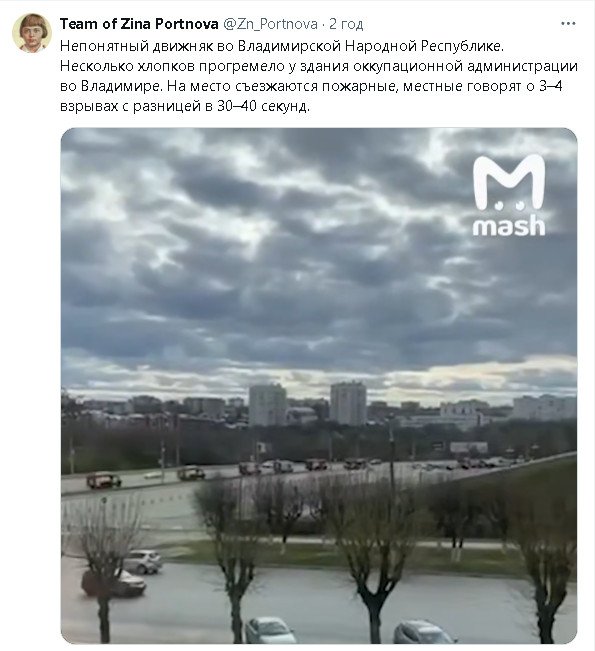Click the silver car parked at bottom center
Viewport: 595px width, 651px height.
click(x=270, y=631)
